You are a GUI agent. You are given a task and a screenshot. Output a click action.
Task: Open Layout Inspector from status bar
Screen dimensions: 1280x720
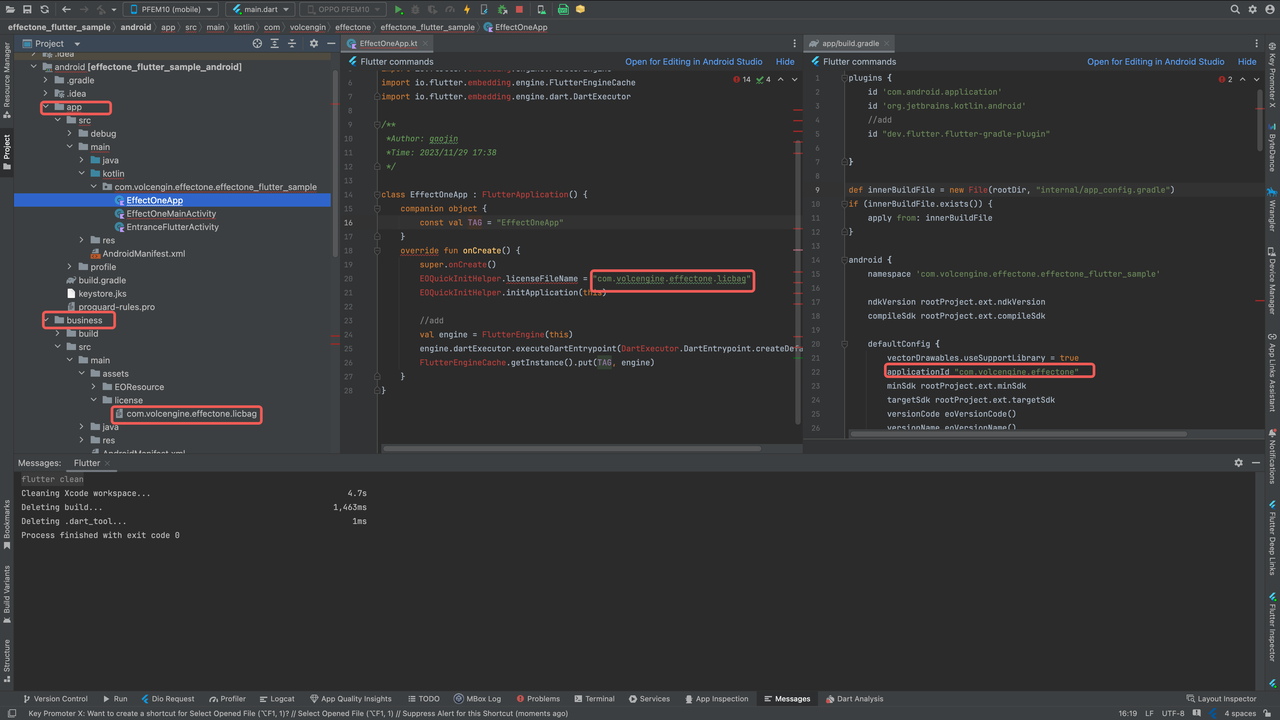click(x=1221, y=699)
